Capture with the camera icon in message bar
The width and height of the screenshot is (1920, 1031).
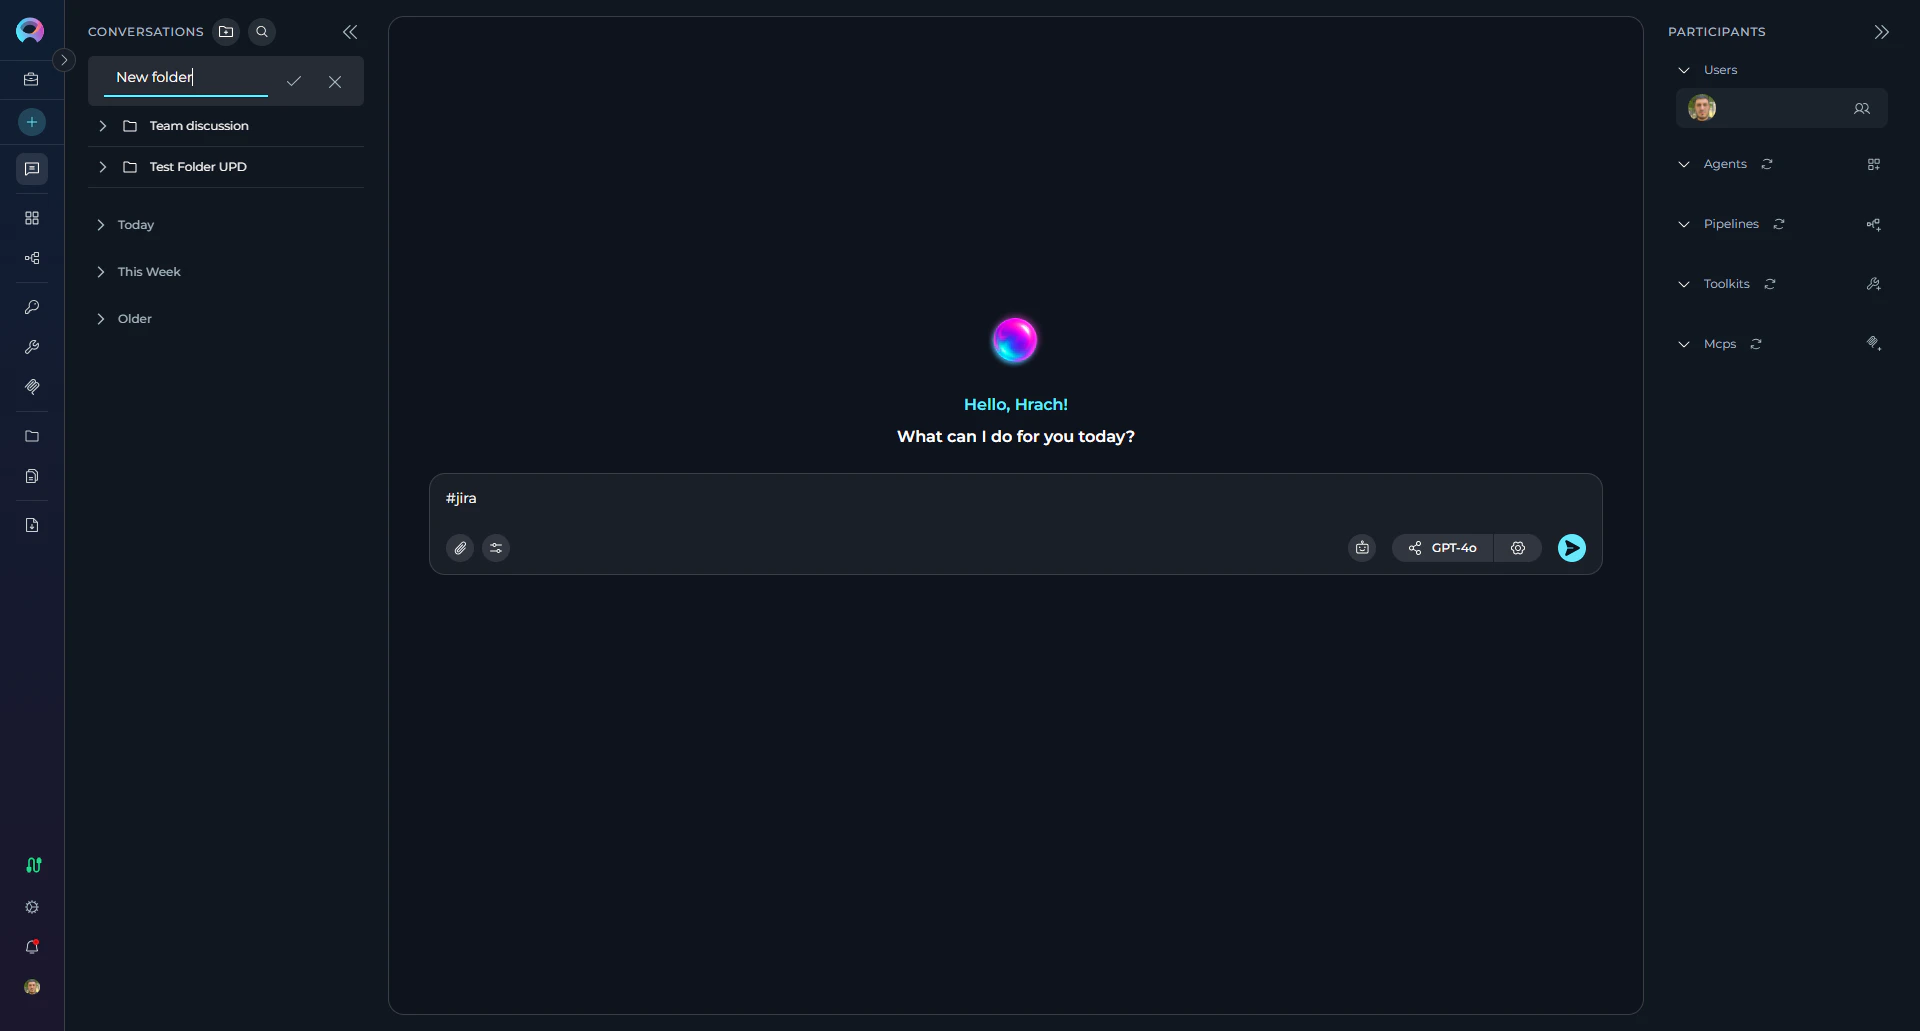click(x=1361, y=547)
